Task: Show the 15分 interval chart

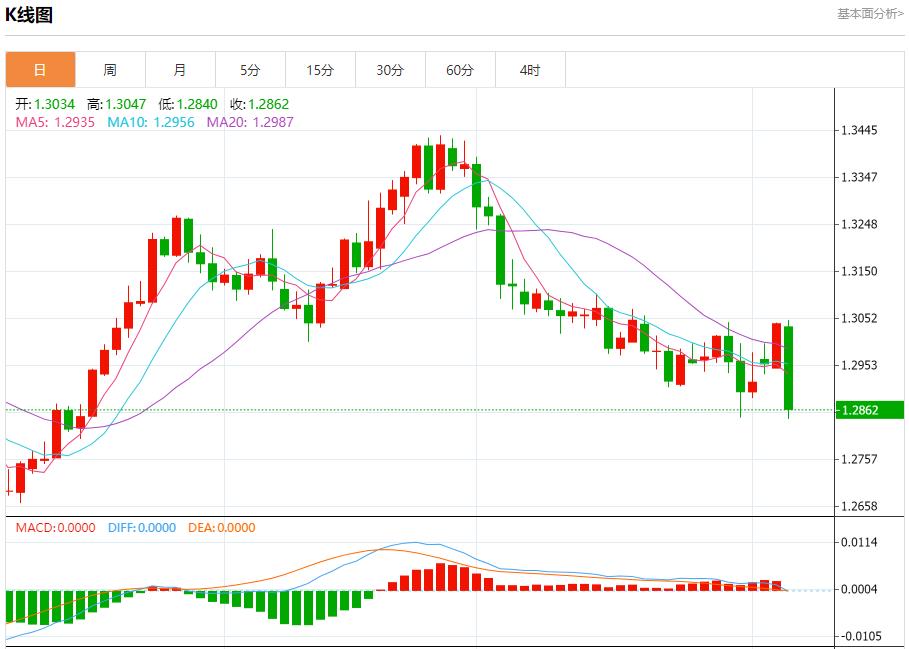Action: [x=320, y=70]
